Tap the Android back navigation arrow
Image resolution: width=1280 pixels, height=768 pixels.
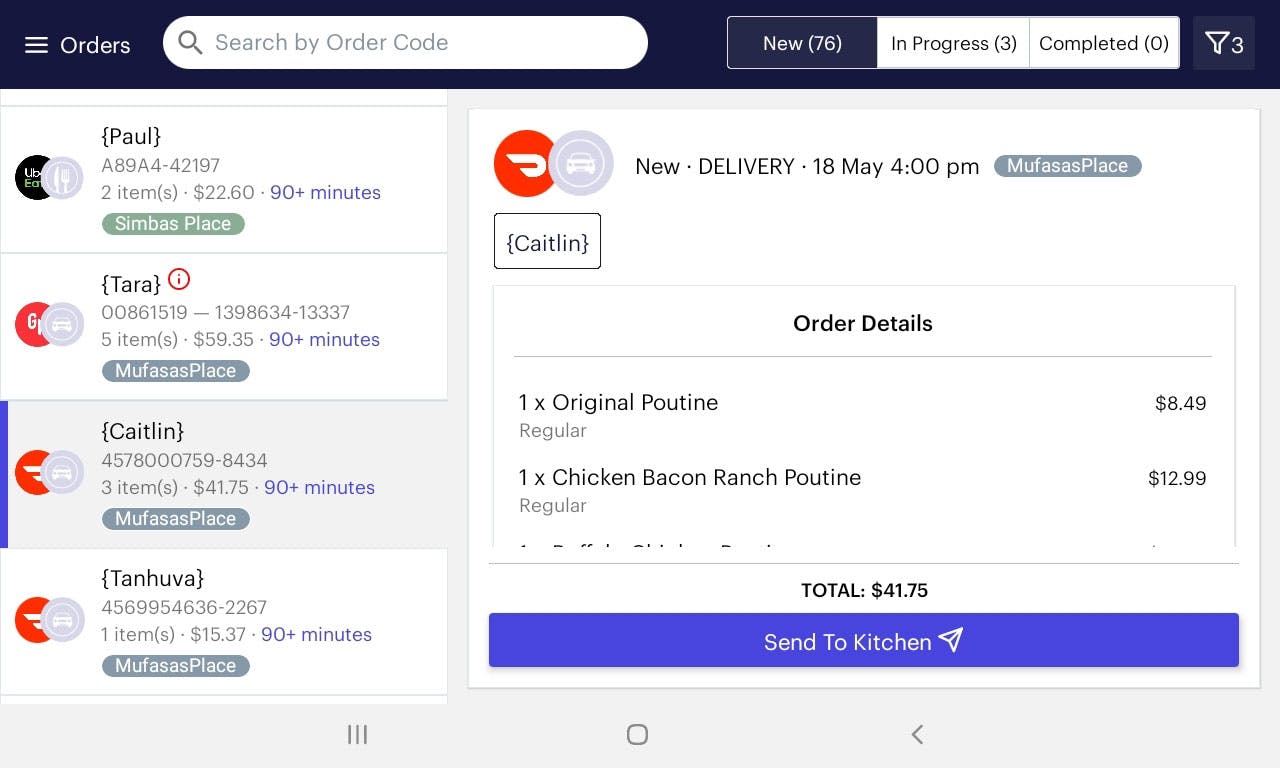(x=917, y=735)
